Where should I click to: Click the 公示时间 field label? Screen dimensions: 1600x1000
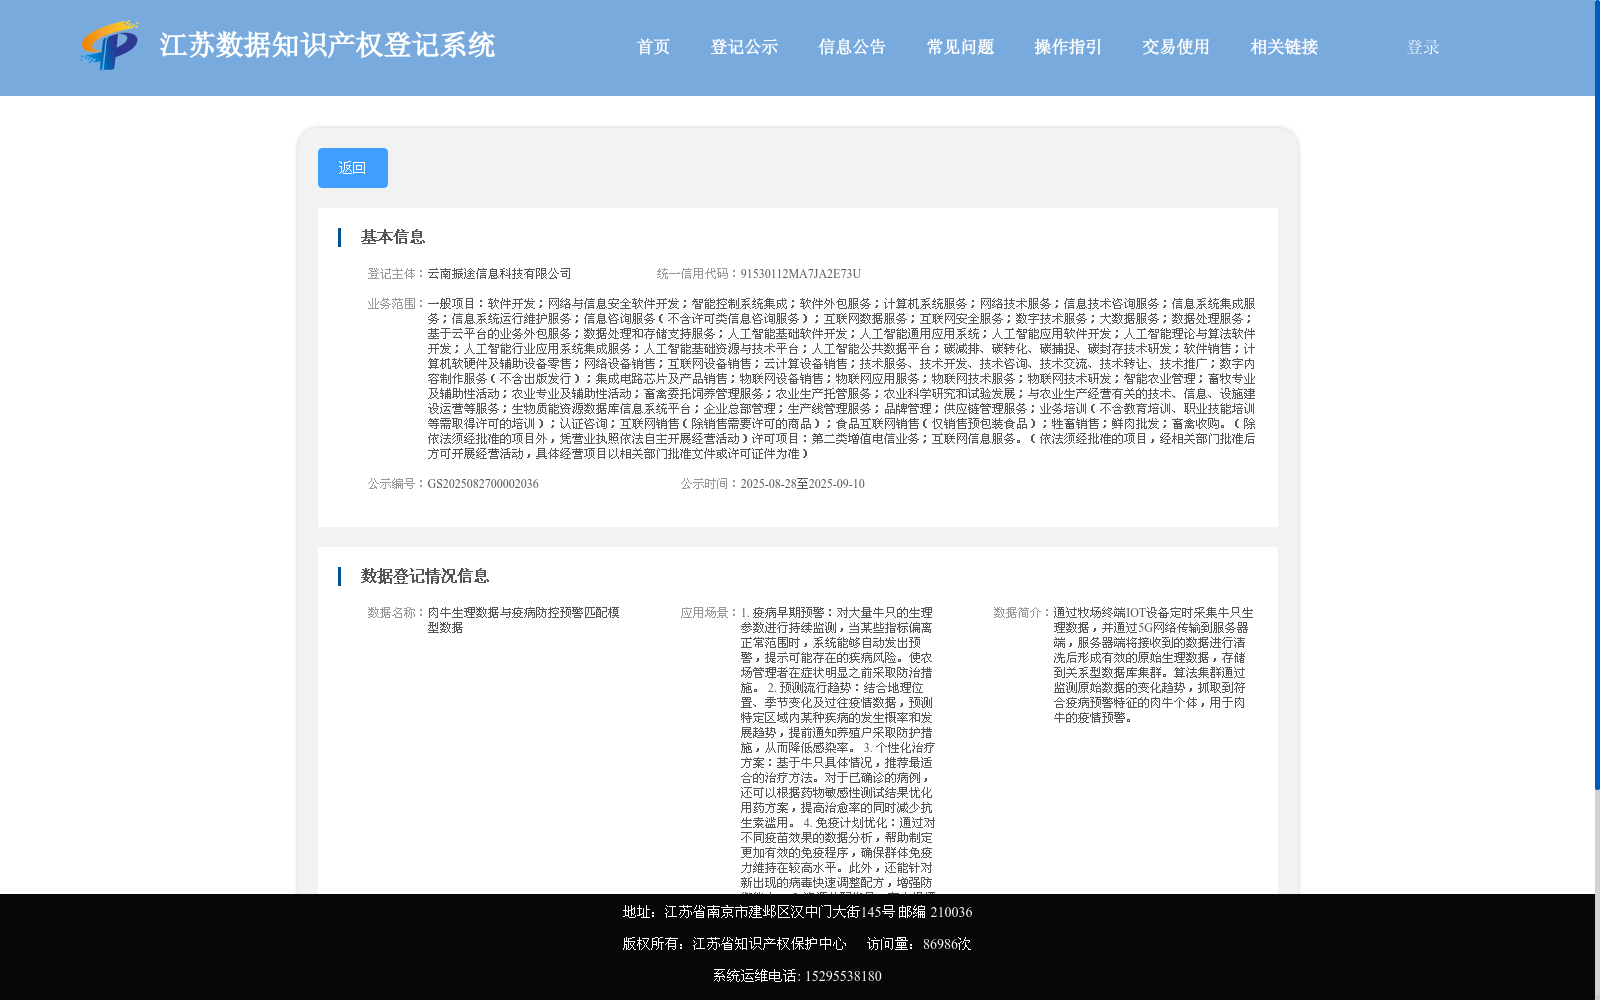pos(710,484)
